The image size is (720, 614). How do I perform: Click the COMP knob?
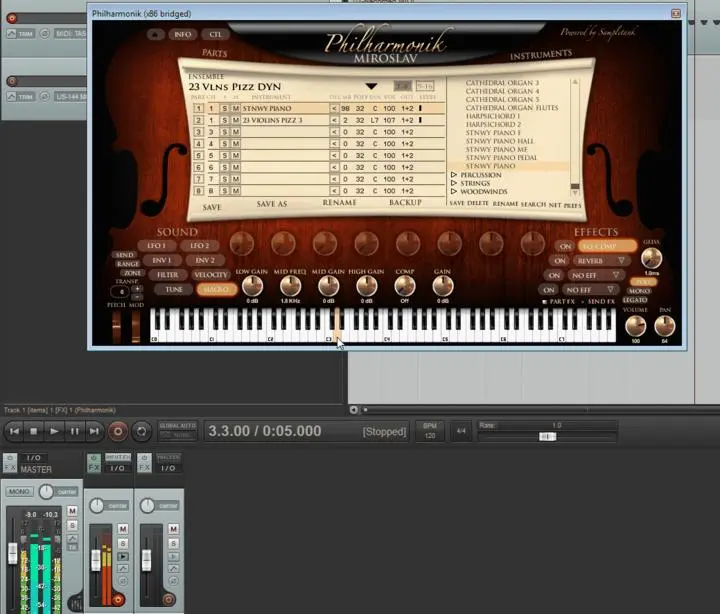tap(405, 286)
